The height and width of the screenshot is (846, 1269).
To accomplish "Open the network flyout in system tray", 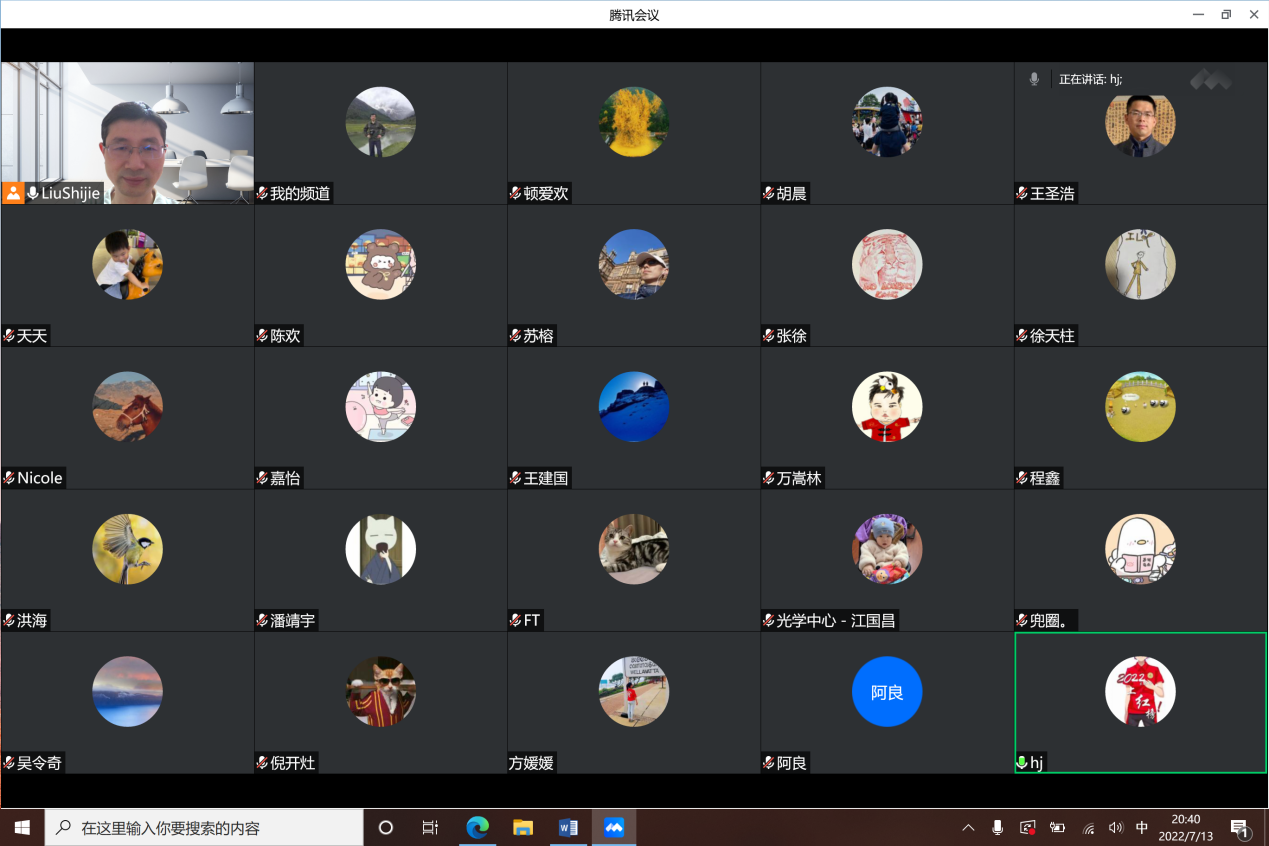I will (x=1088, y=828).
